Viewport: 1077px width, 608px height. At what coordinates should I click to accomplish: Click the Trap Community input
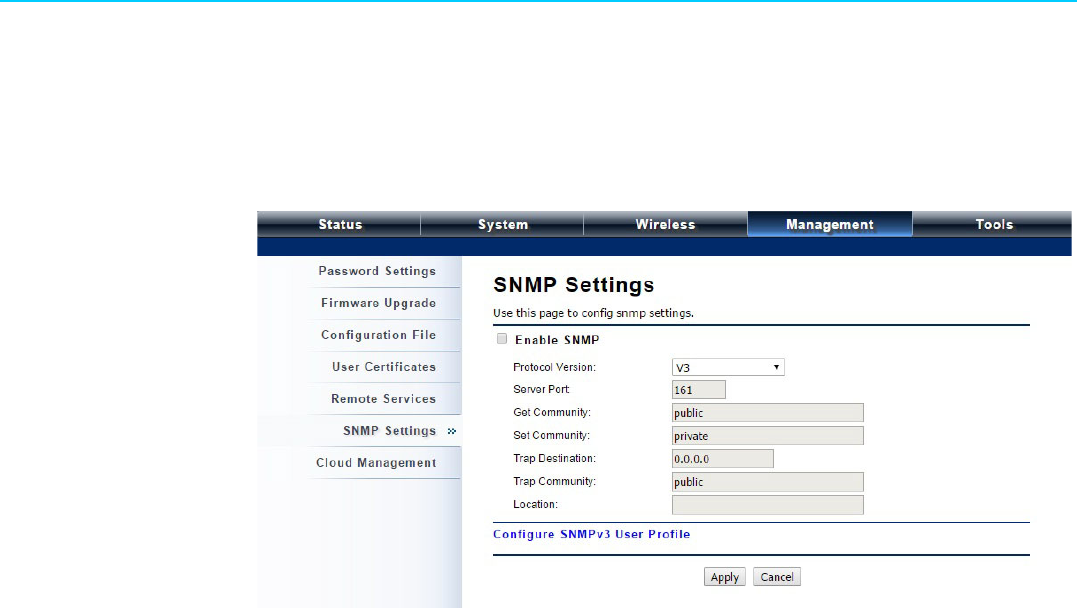coord(767,482)
